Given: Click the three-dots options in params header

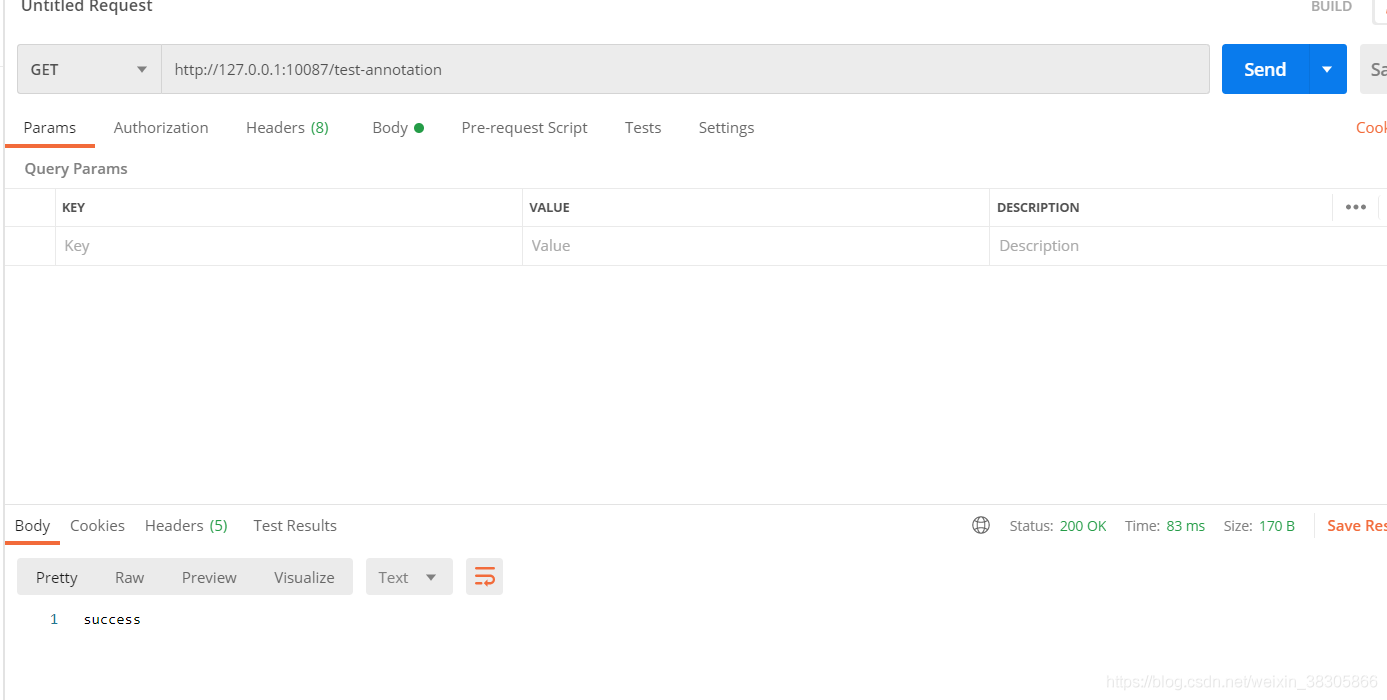Looking at the screenshot, I should tap(1355, 207).
